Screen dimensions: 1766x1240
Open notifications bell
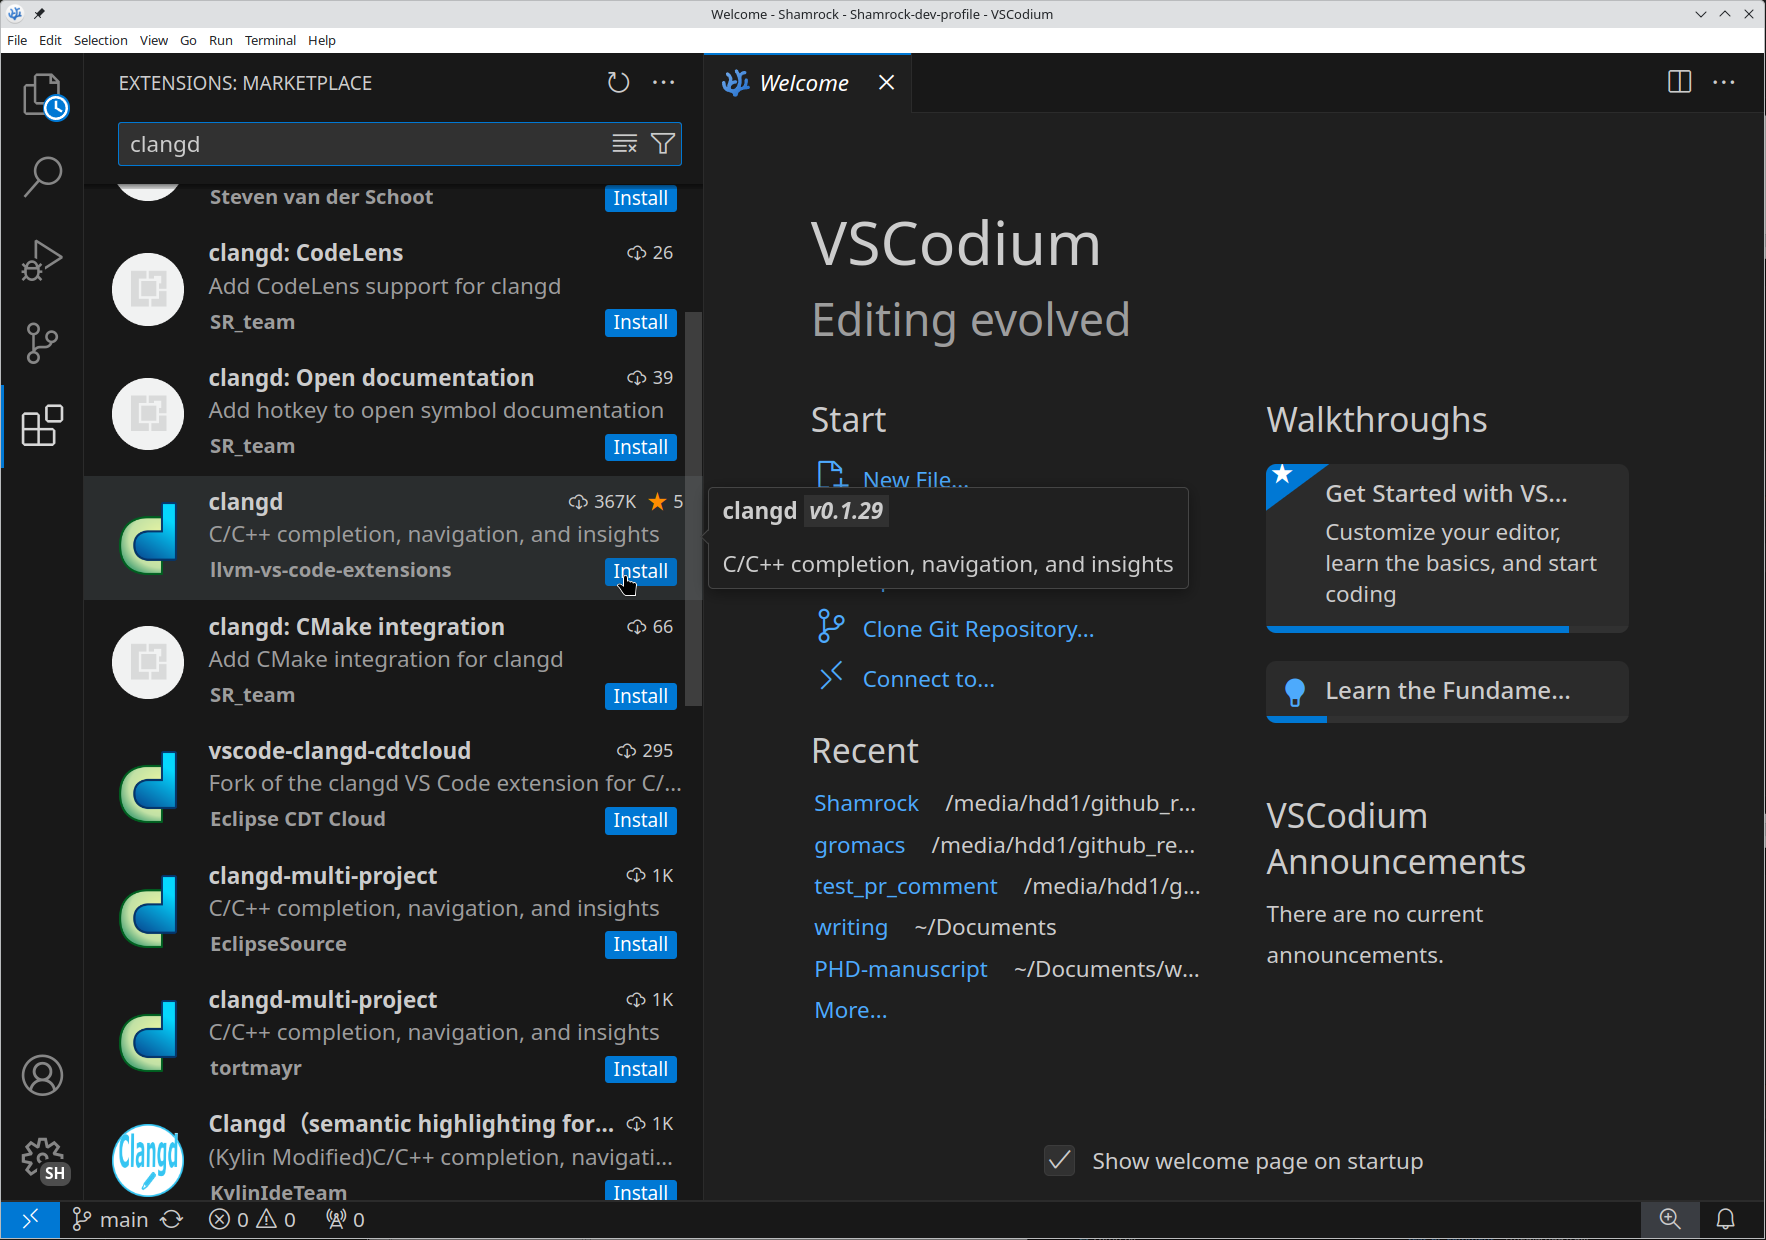(1726, 1219)
